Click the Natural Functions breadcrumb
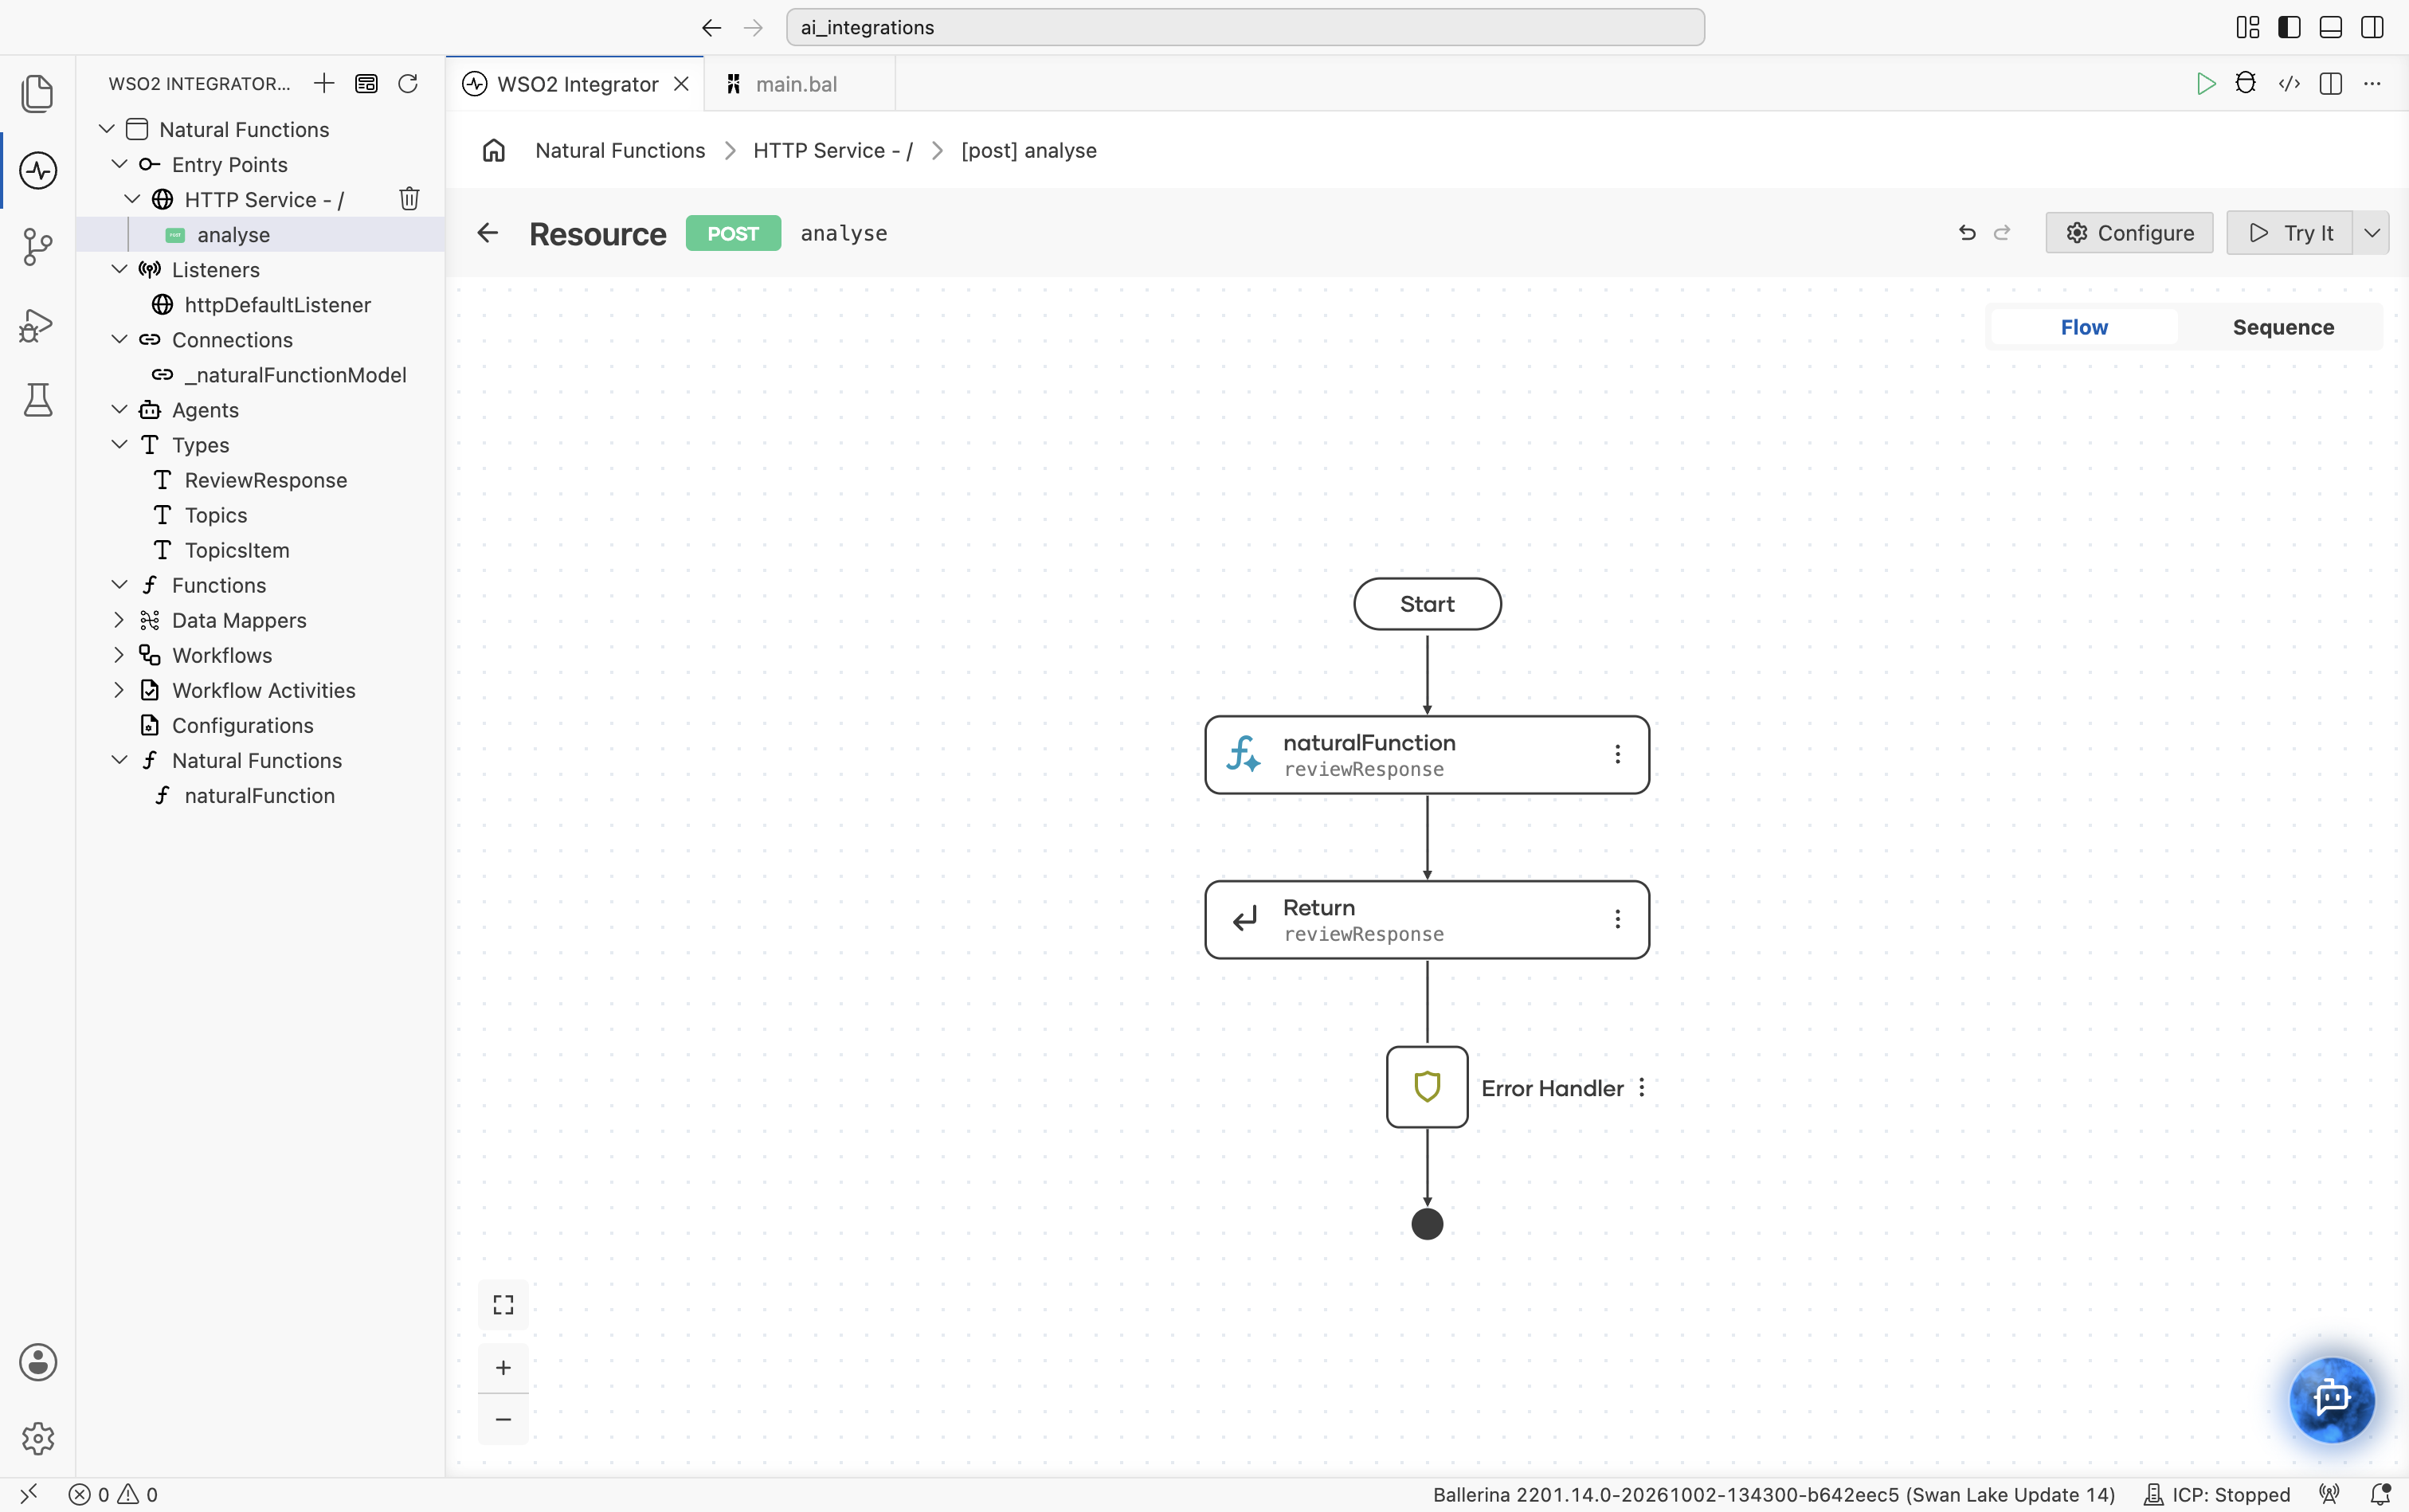2409x1512 pixels. point(620,150)
